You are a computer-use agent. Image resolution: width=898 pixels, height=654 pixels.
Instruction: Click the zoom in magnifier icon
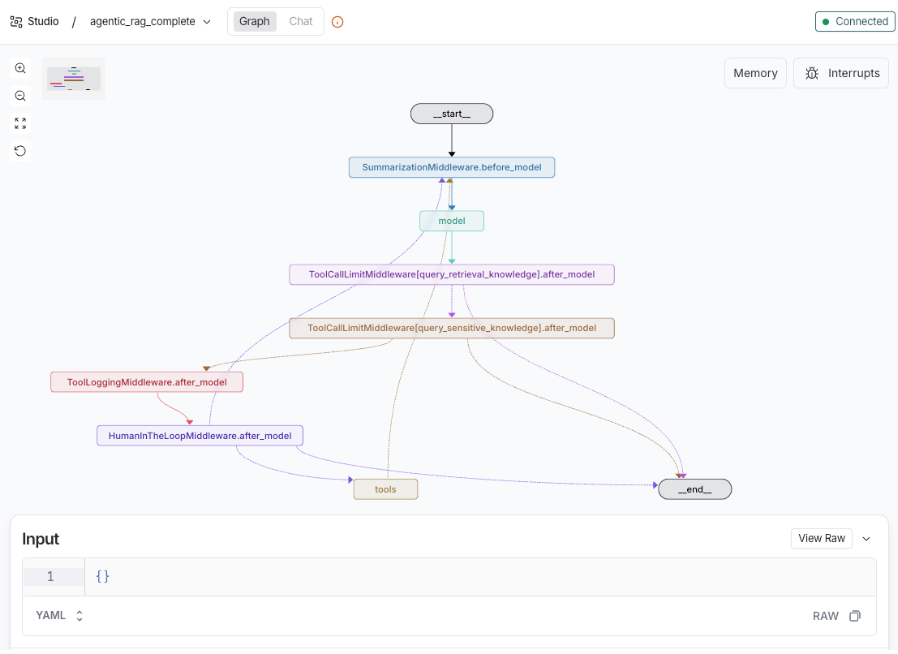pyautogui.click(x=20, y=68)
